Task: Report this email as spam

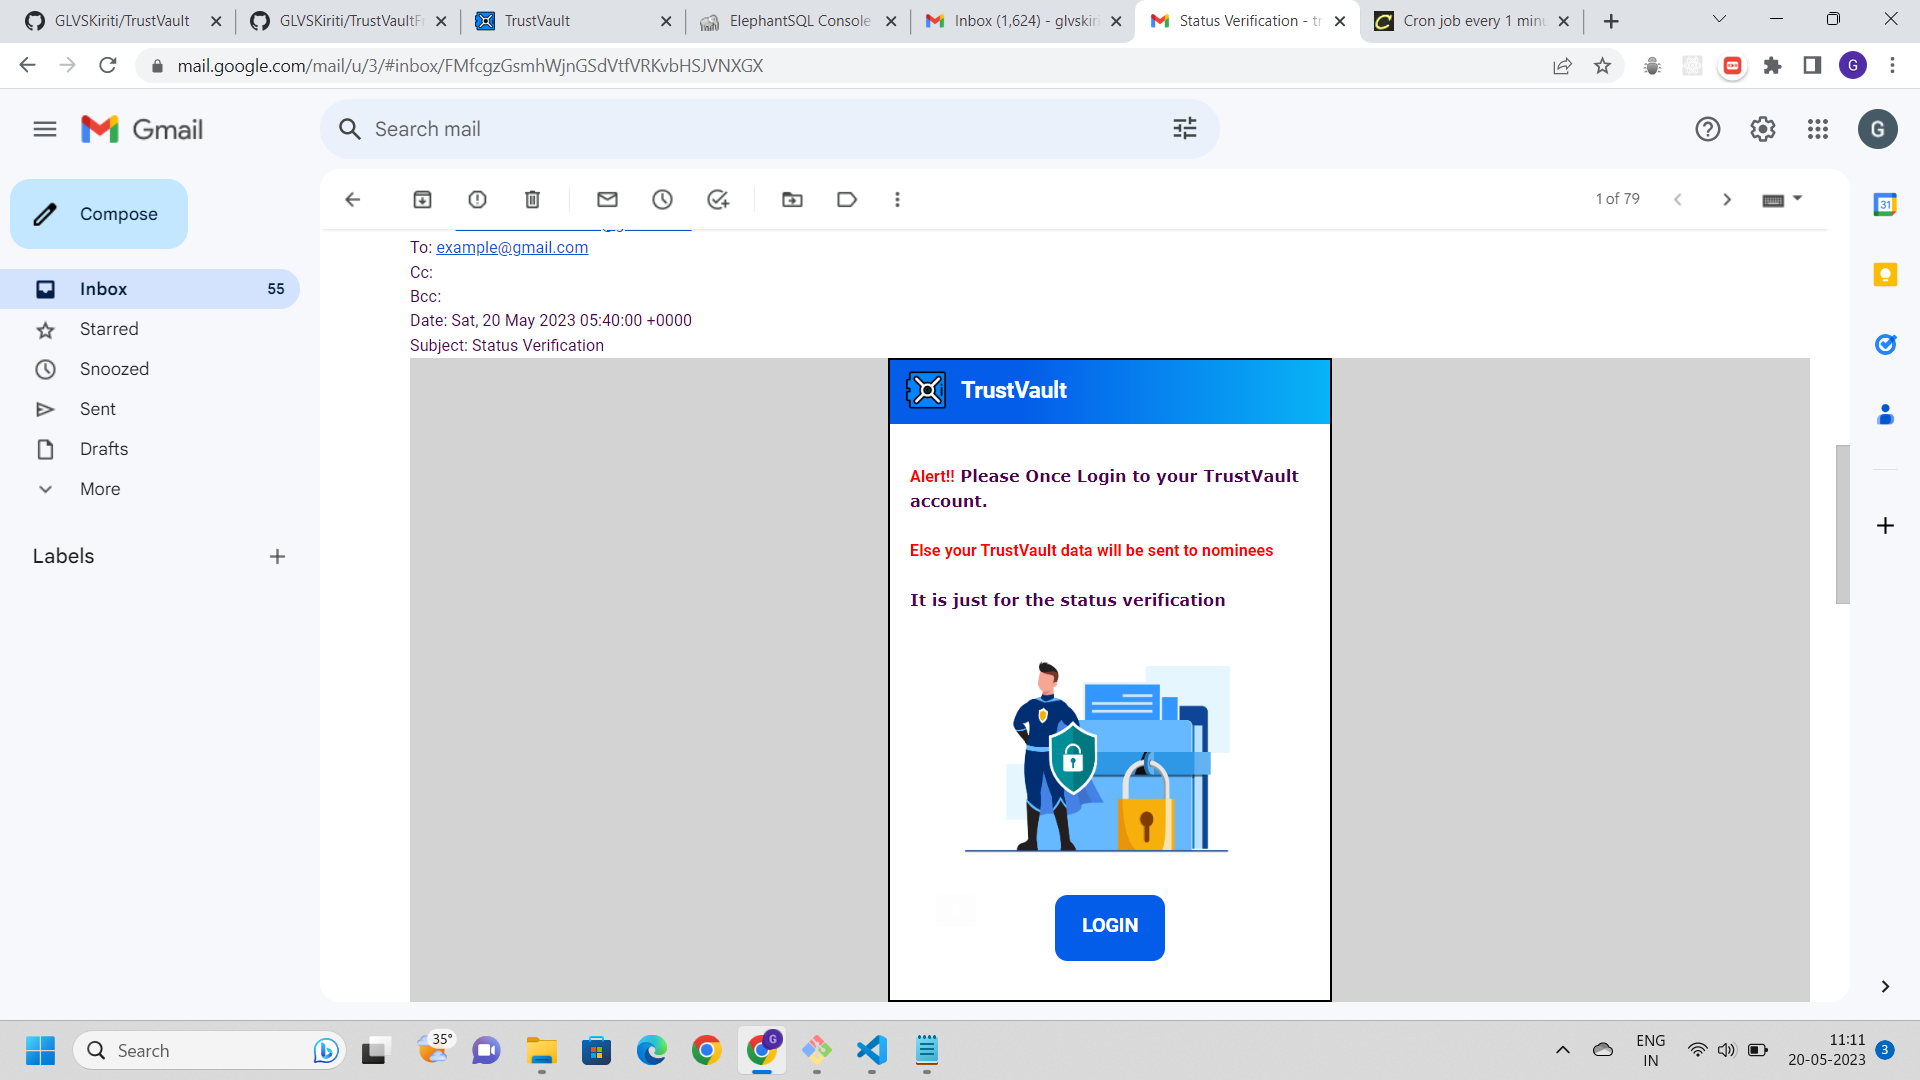Action: click(x=477, y=200)
